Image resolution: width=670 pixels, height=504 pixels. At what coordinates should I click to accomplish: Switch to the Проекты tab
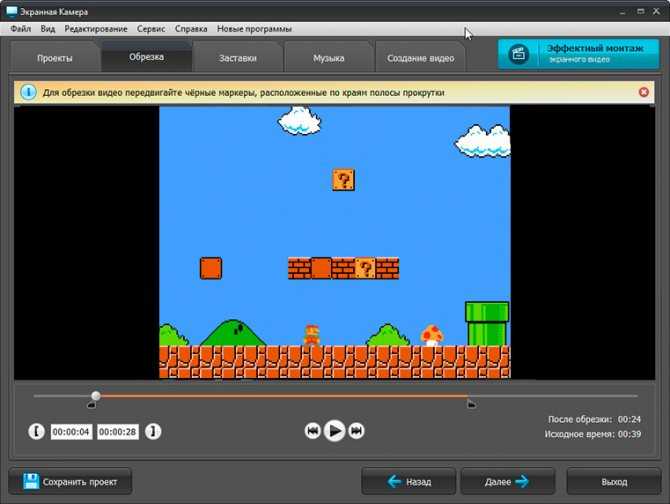(x=55, y=58)
